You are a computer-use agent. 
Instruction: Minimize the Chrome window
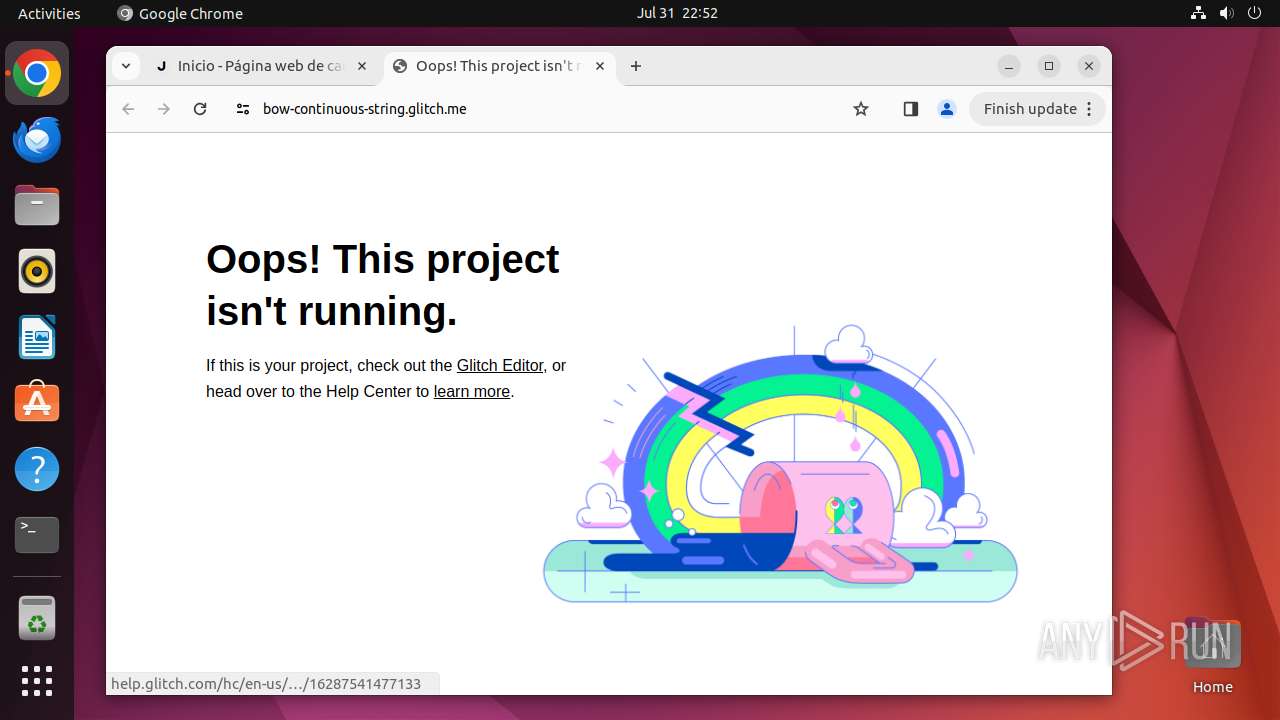tap(1009, 66)
